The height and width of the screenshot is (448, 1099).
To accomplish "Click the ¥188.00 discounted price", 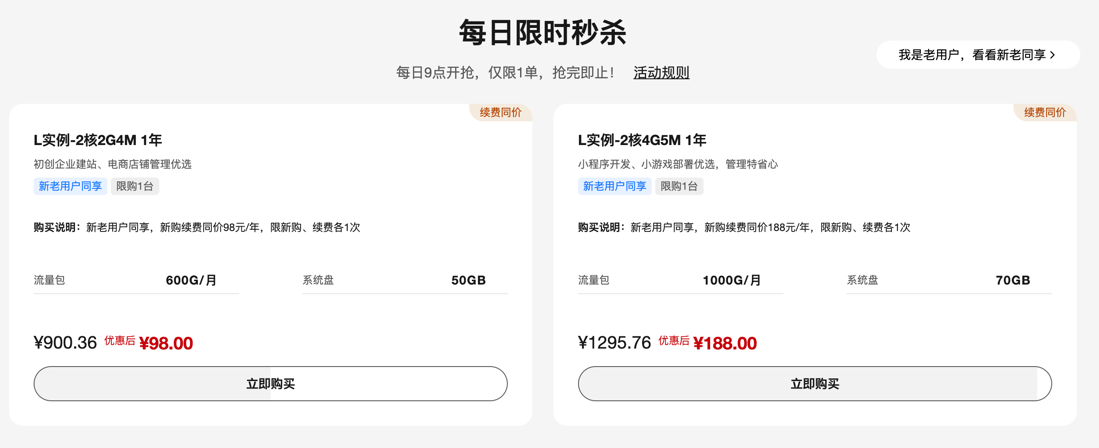I will 725,343.
